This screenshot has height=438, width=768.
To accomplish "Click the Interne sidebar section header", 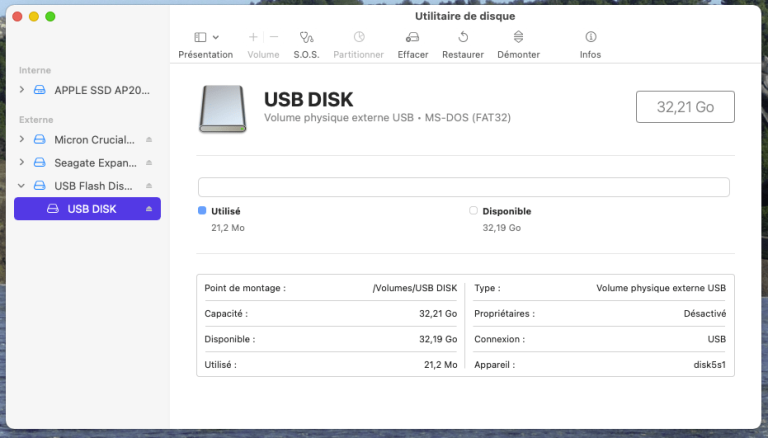I will point(35,70).
